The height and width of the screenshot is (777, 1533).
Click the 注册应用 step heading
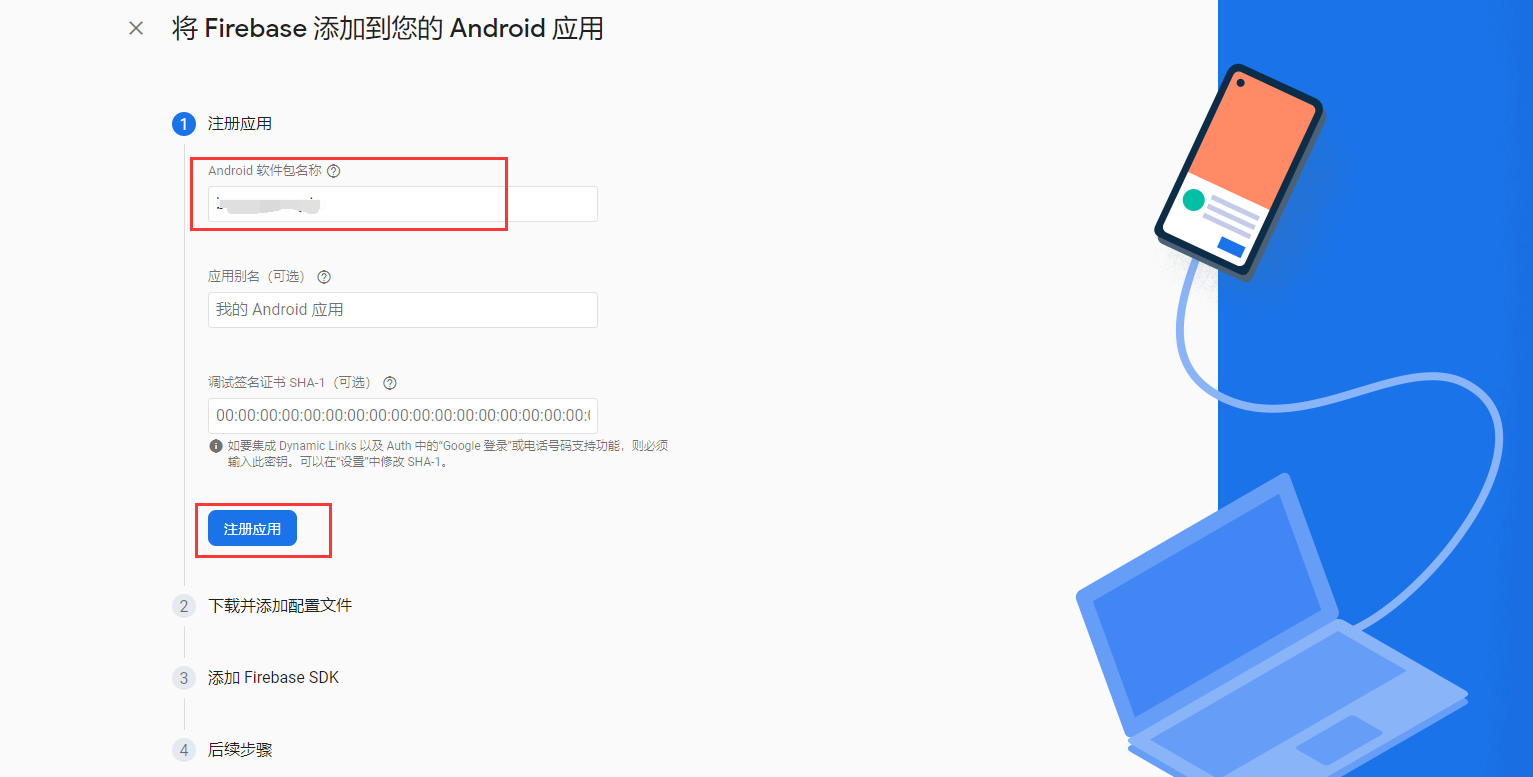tap(240, 124)
